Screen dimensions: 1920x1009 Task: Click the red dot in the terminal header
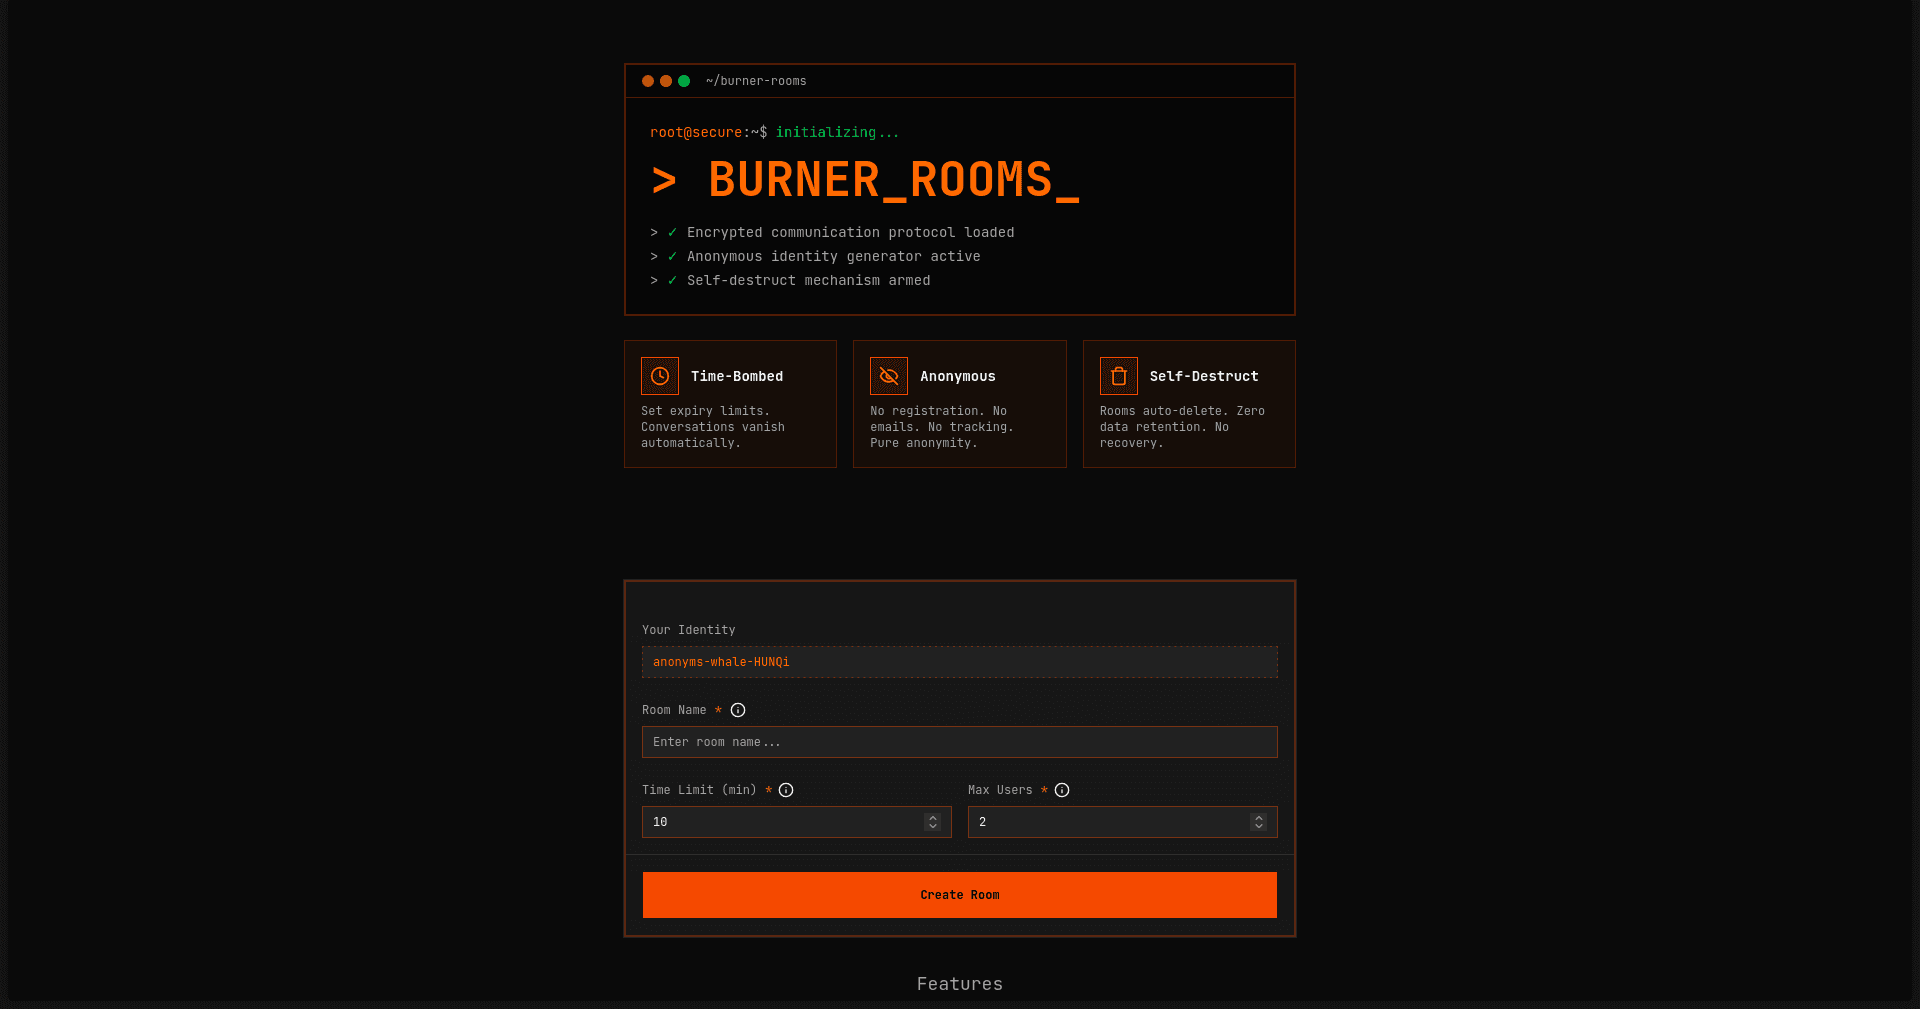[x=647, y=81]
